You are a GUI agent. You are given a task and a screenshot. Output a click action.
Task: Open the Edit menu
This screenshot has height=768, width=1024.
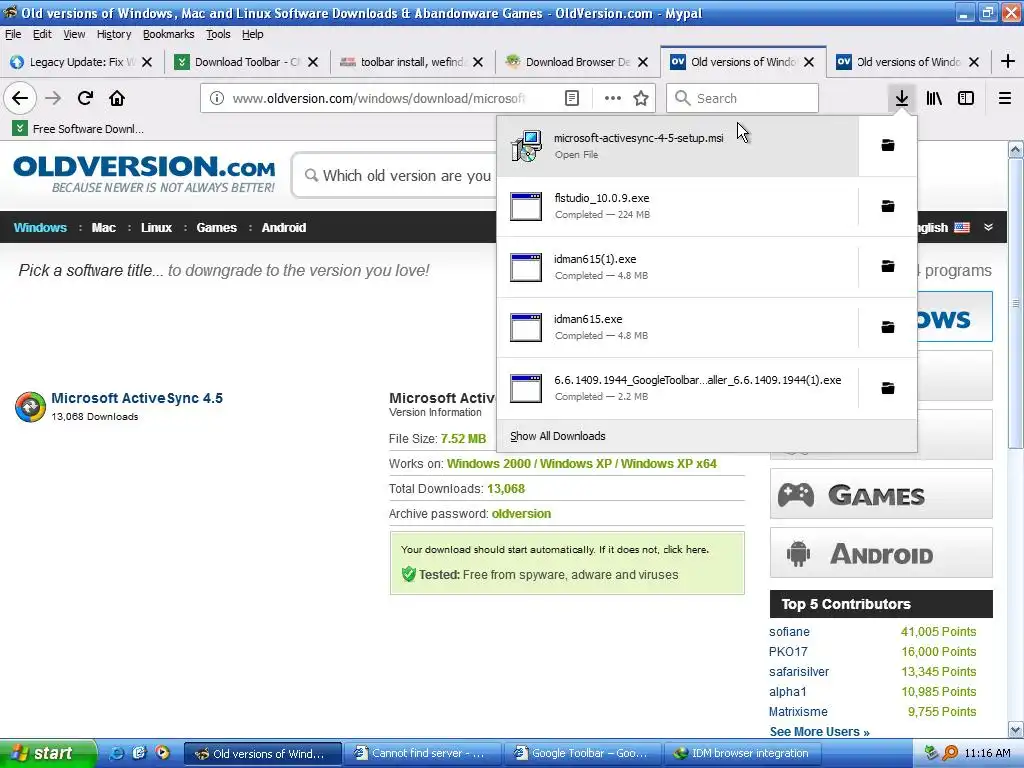click(42, 34)
